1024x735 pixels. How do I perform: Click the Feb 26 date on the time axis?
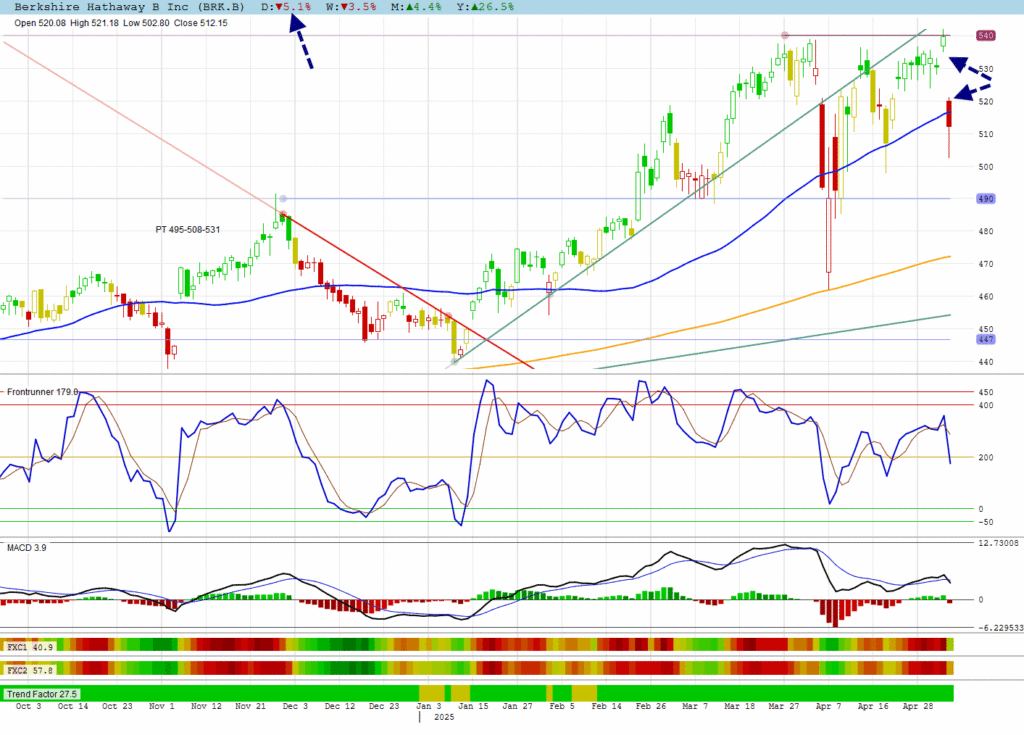point(651,706)
